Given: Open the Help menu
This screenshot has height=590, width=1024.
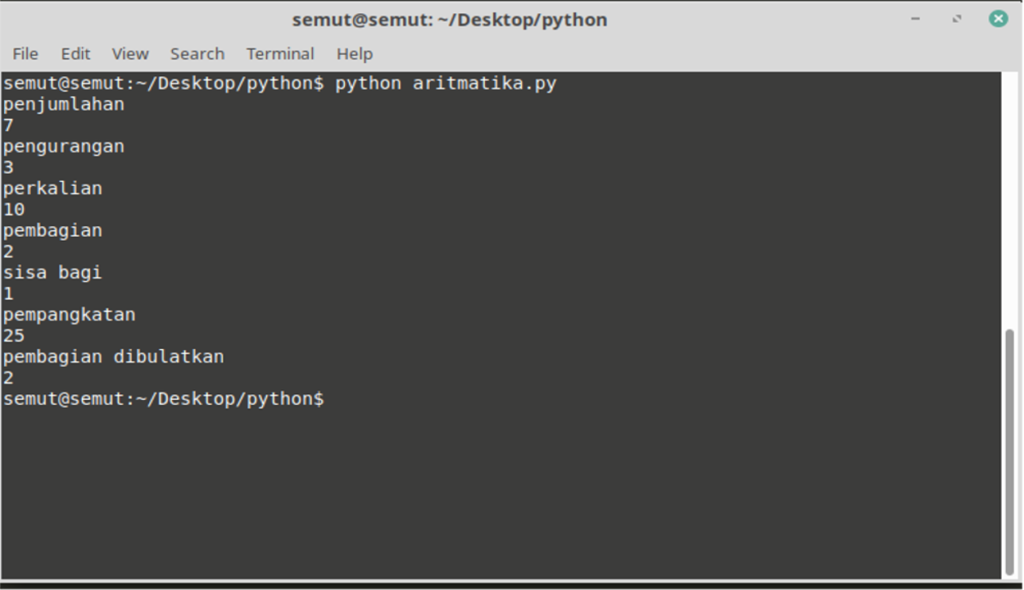Looking at the screenshot, I should tap(354, 54).
